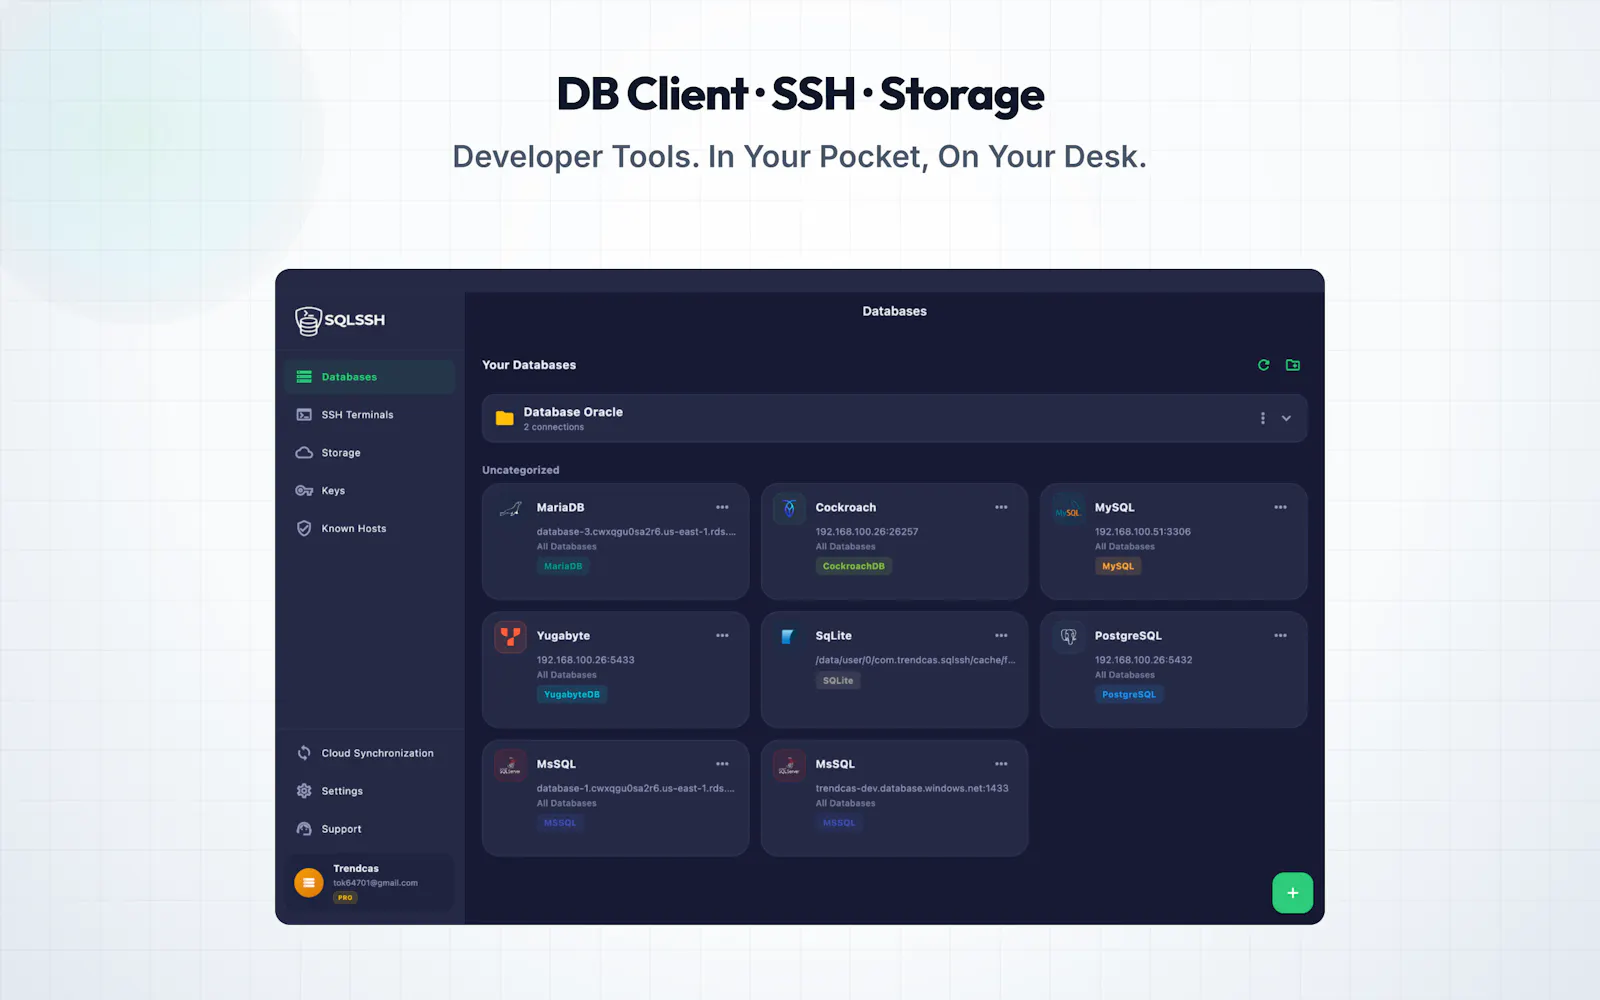Viewport: 1600px width, 1000px height.
Task: Click the Support headset icon
Action: (x=304, y=829)
